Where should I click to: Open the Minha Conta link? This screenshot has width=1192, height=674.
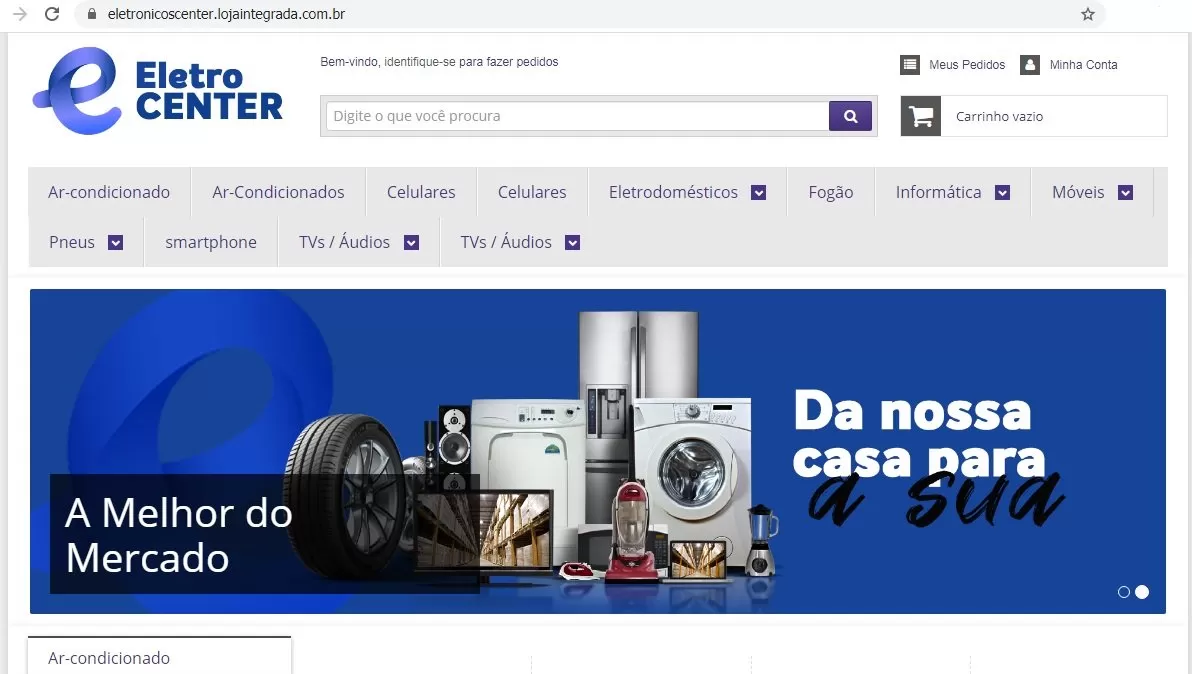click(1083, 65)
